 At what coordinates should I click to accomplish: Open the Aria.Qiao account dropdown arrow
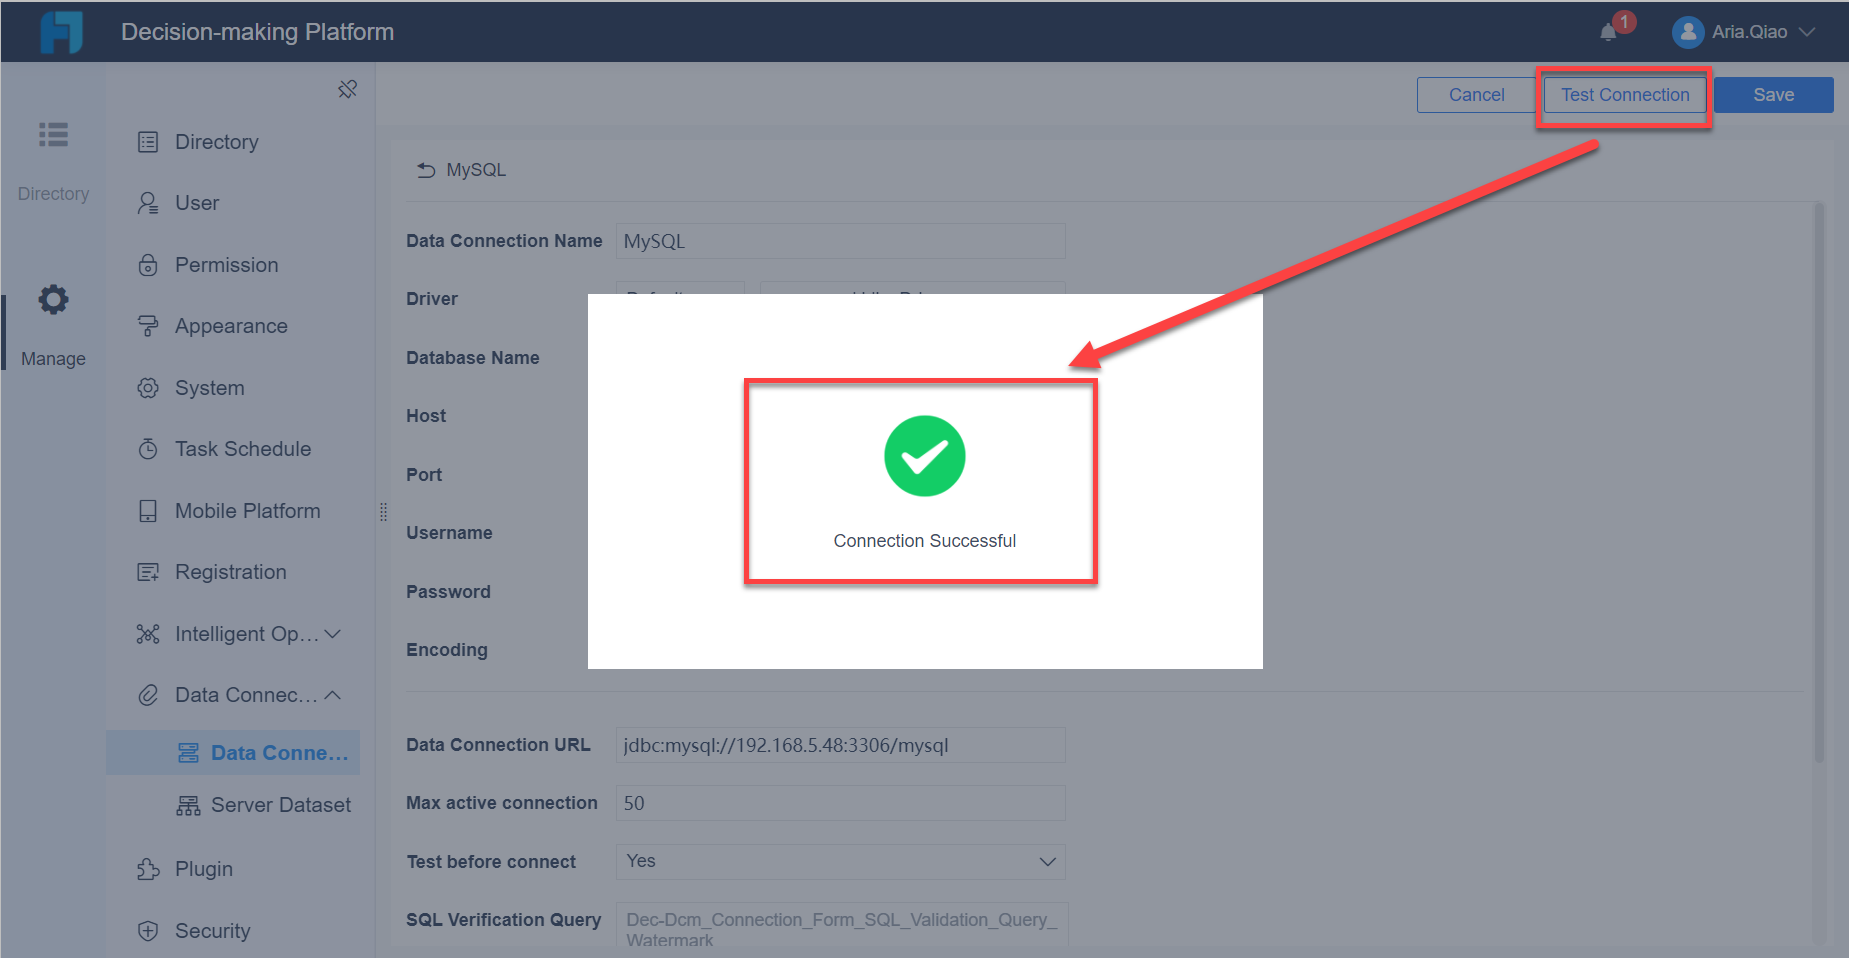1807,32
